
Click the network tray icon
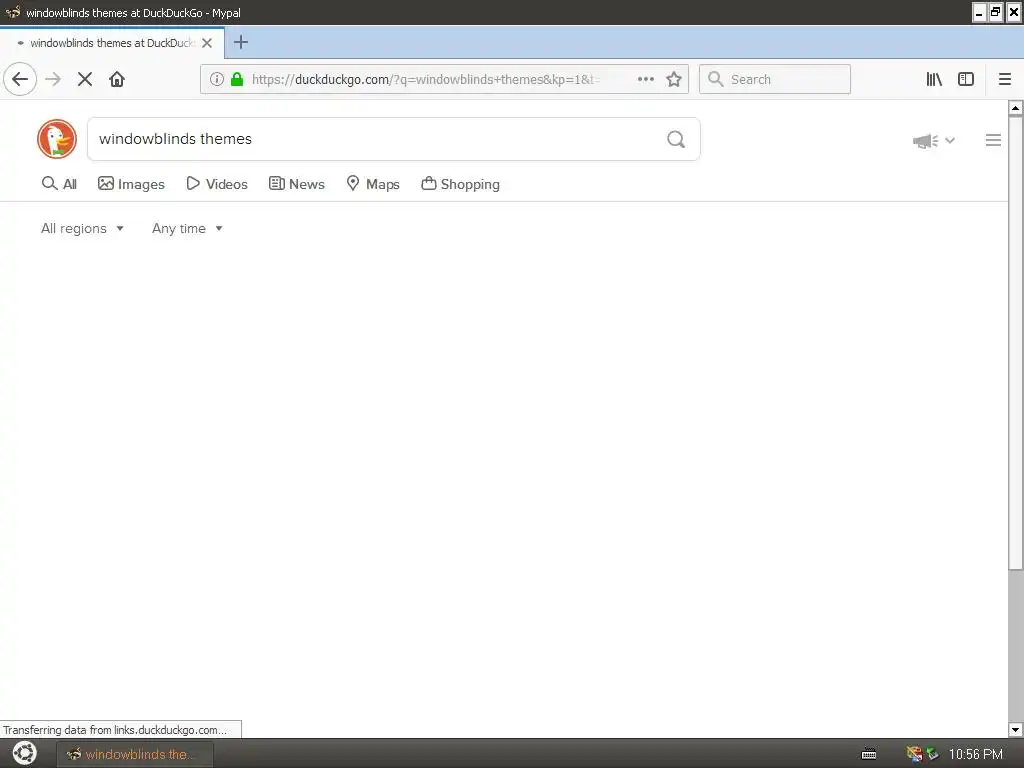pos(914,754)
